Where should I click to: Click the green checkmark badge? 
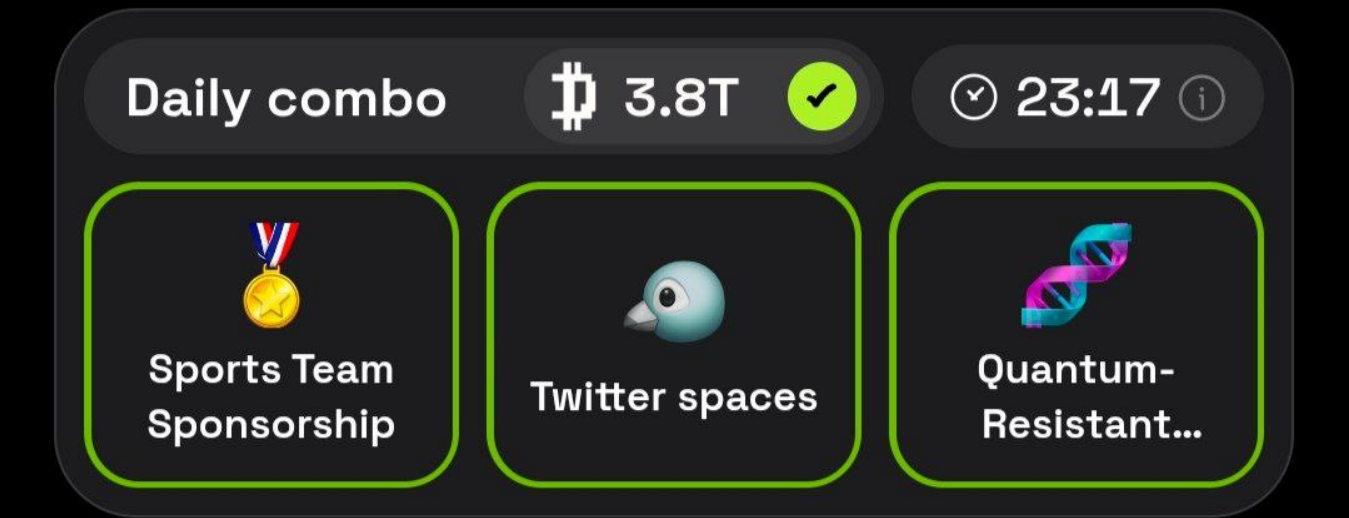[821, 97]
